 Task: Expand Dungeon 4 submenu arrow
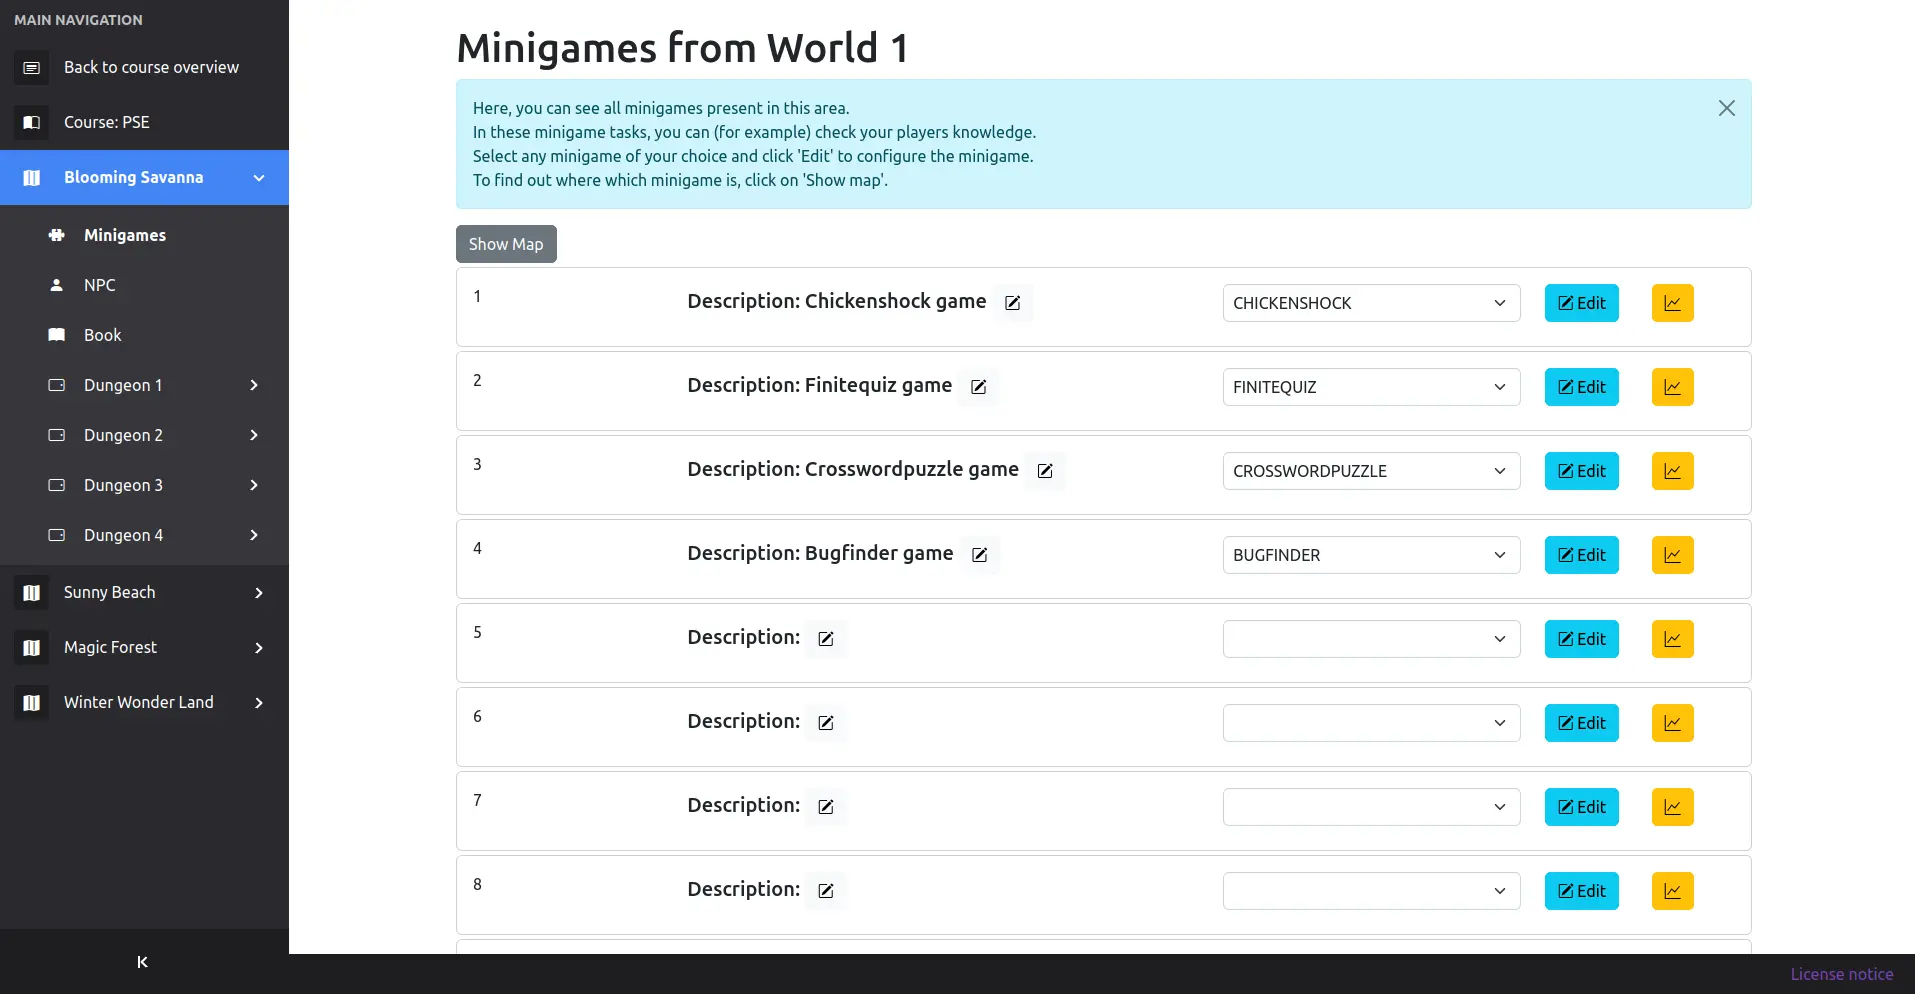click(x=254, y=535)
